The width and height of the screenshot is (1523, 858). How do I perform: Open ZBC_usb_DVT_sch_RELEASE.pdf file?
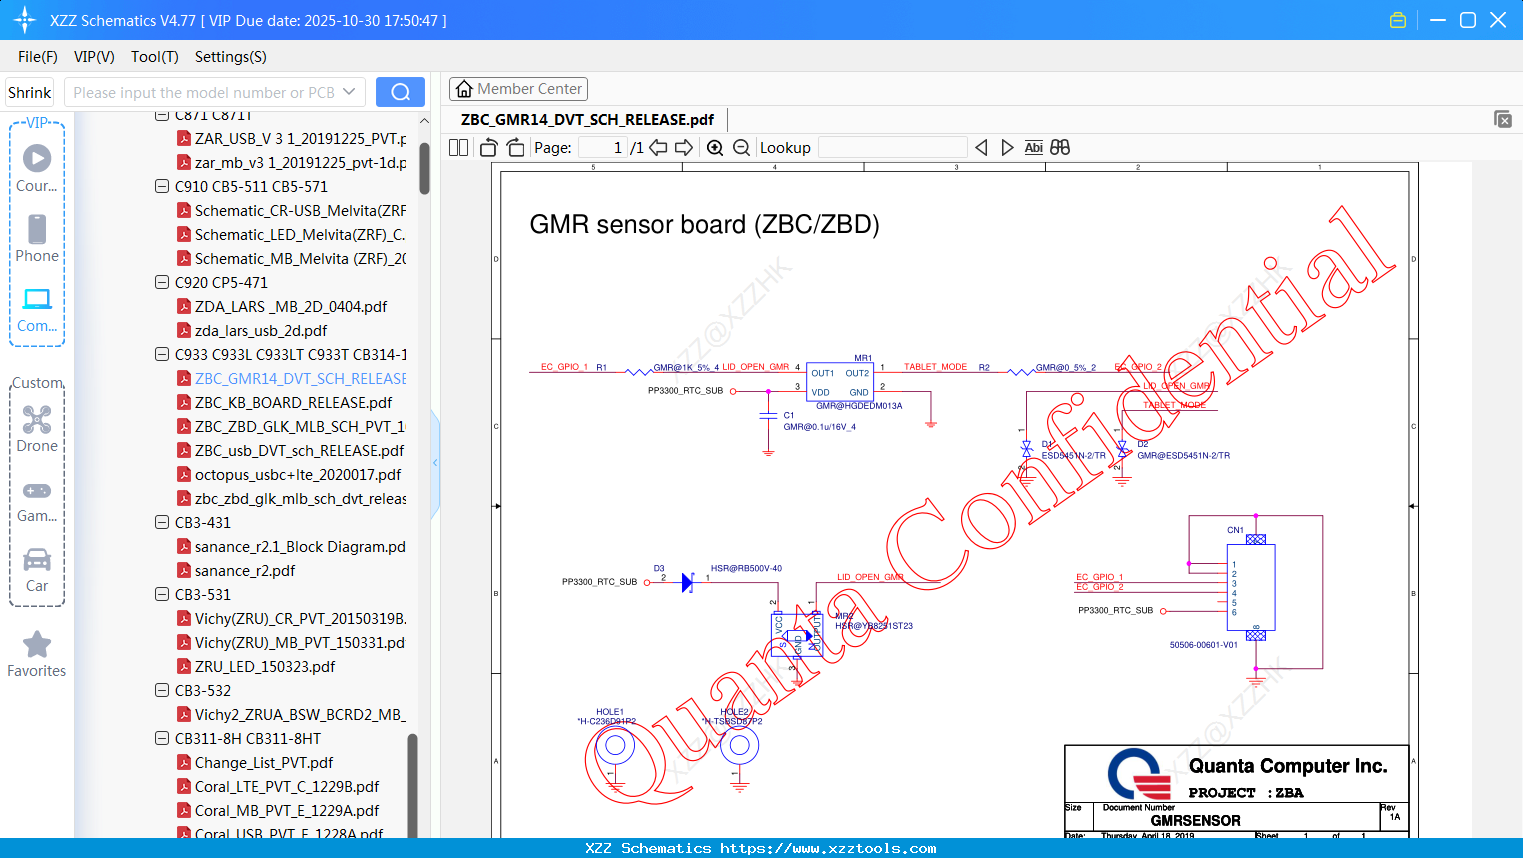(x=300, y=450)
